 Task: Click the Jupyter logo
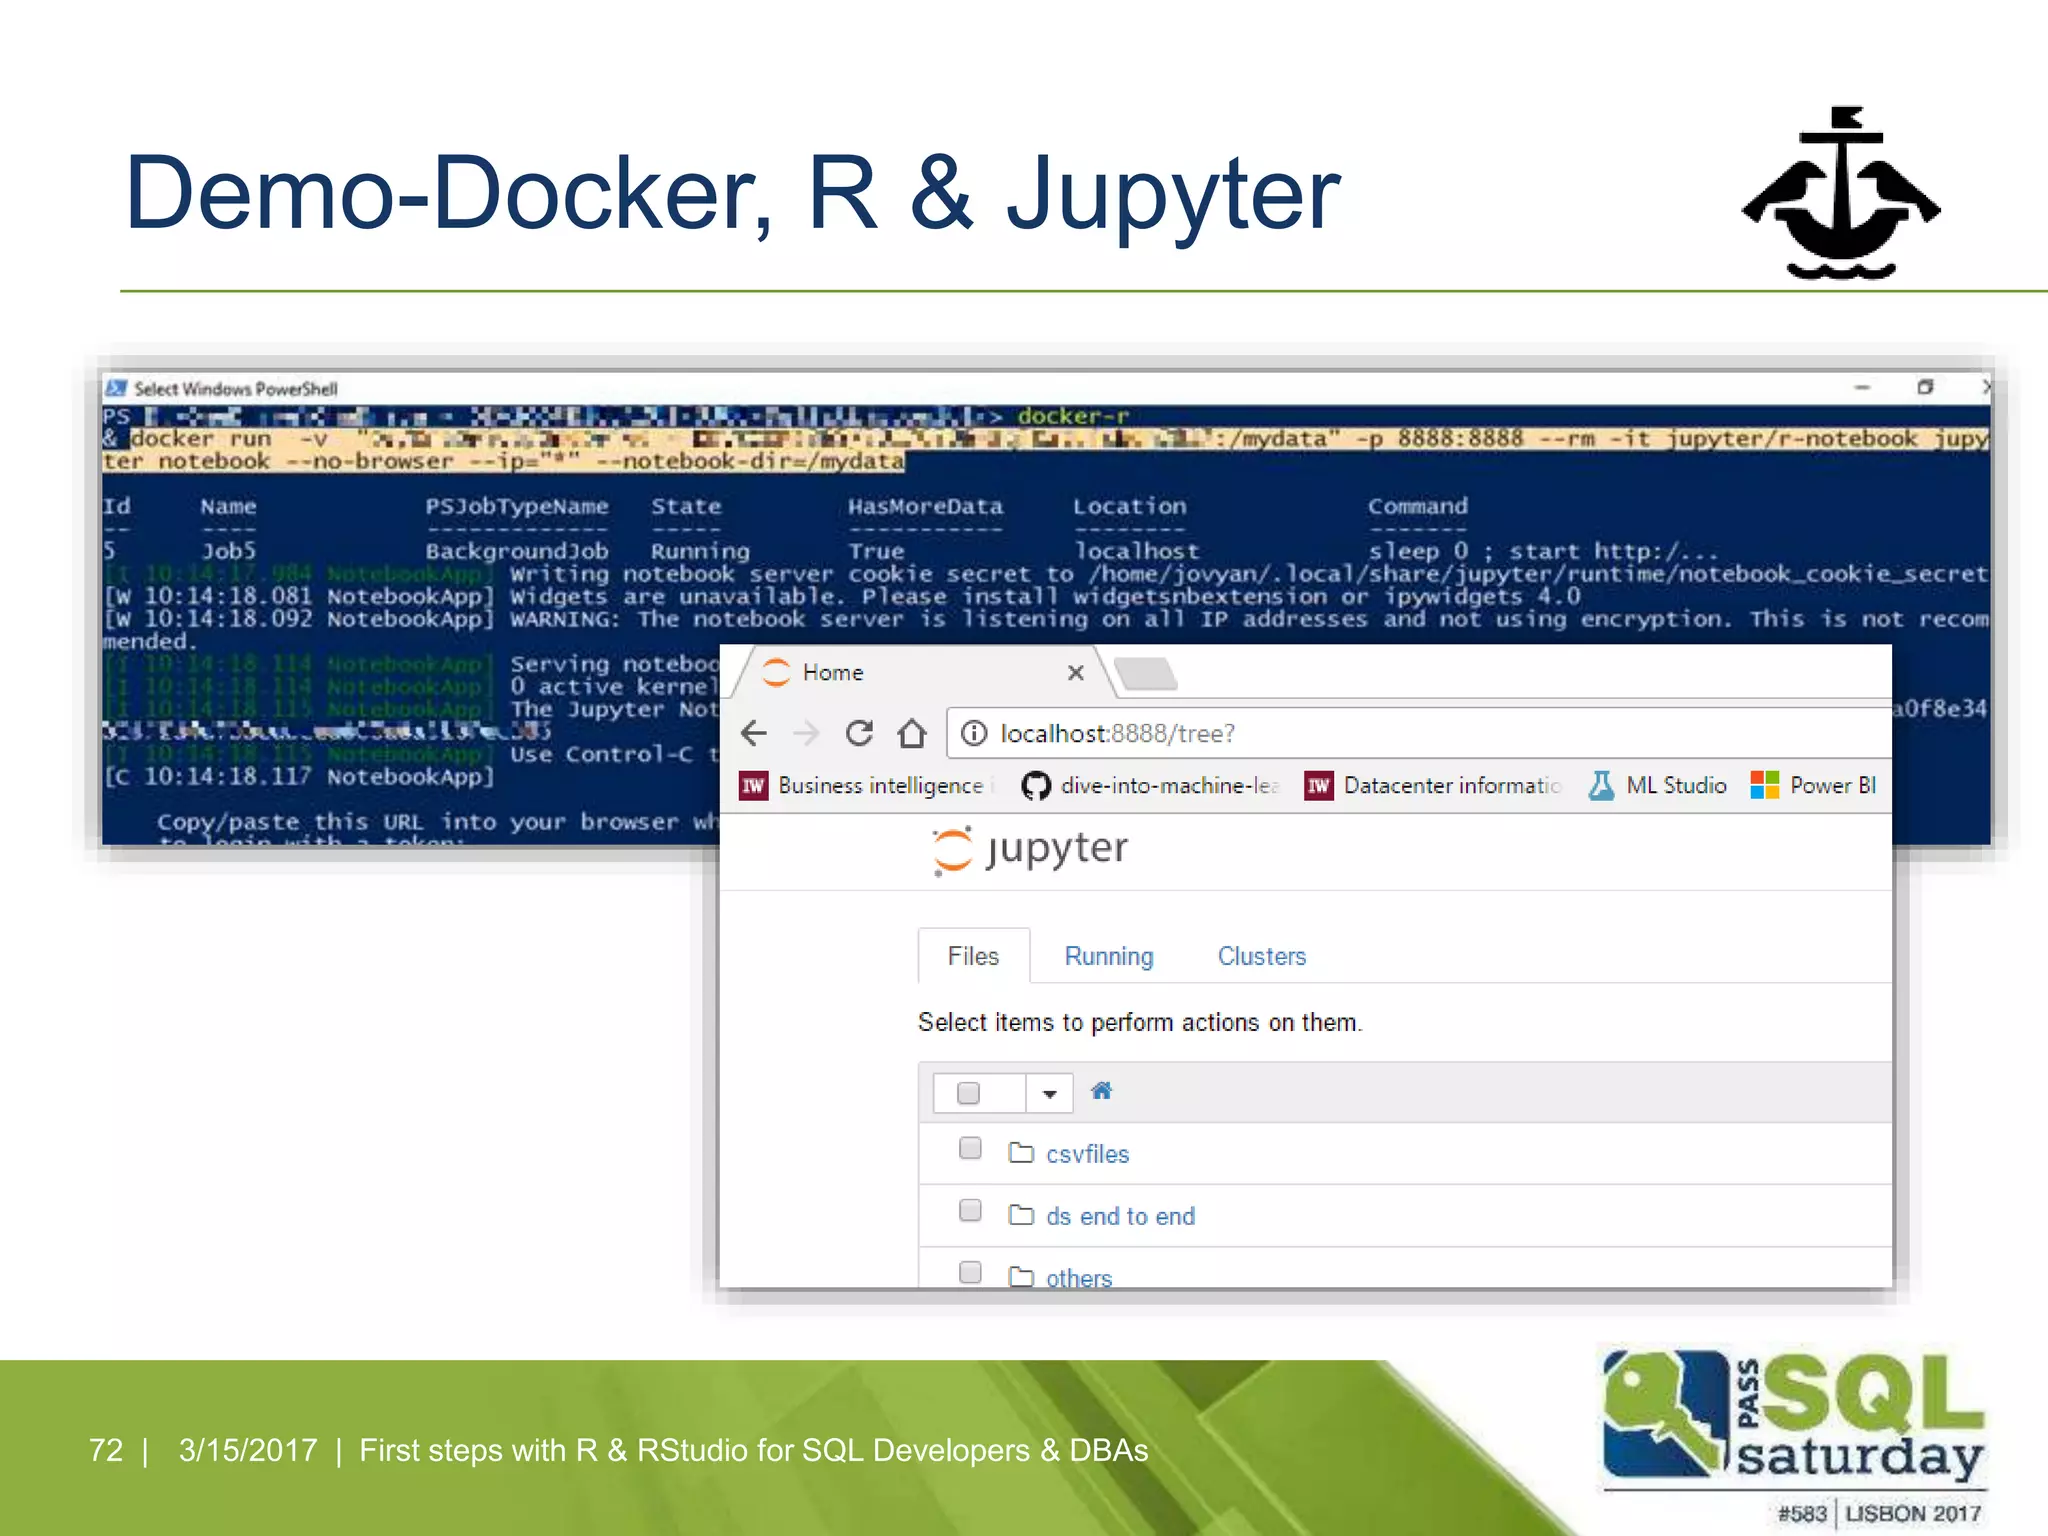(1030, 850)
